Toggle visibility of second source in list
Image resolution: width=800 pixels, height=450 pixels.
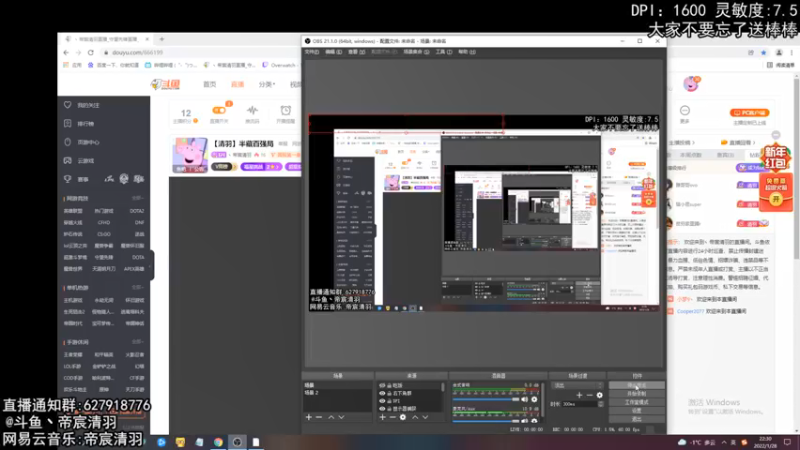[382, 393]
